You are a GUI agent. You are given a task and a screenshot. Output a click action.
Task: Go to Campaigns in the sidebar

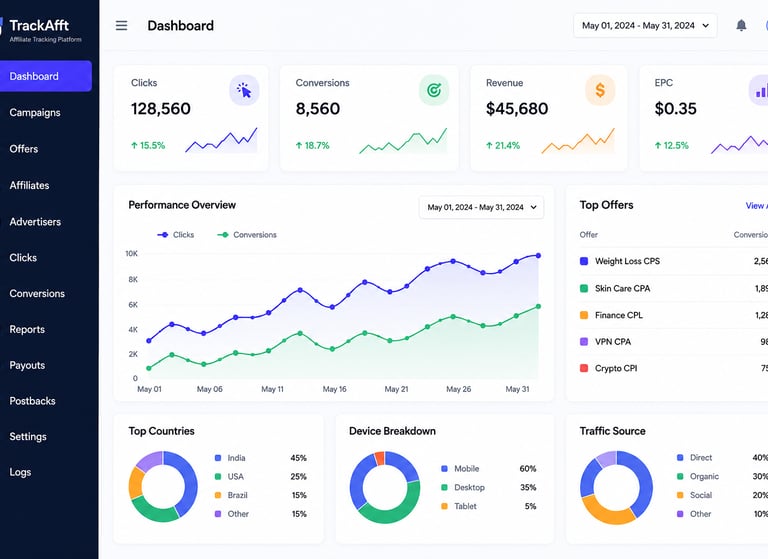point(35,113)
